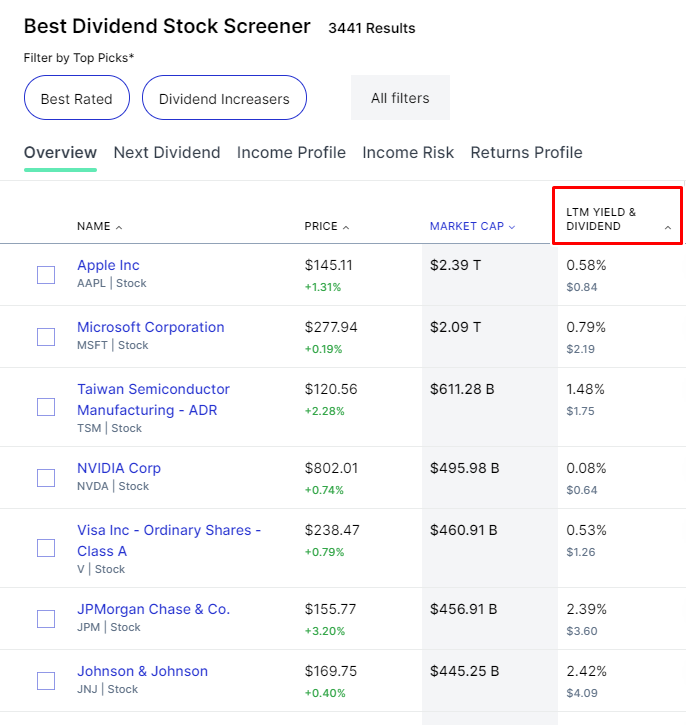Open the NVIDIA Corp stock link
Image resolution: width=686 pixels, height=725 pixels.
[x=119, y=468]
